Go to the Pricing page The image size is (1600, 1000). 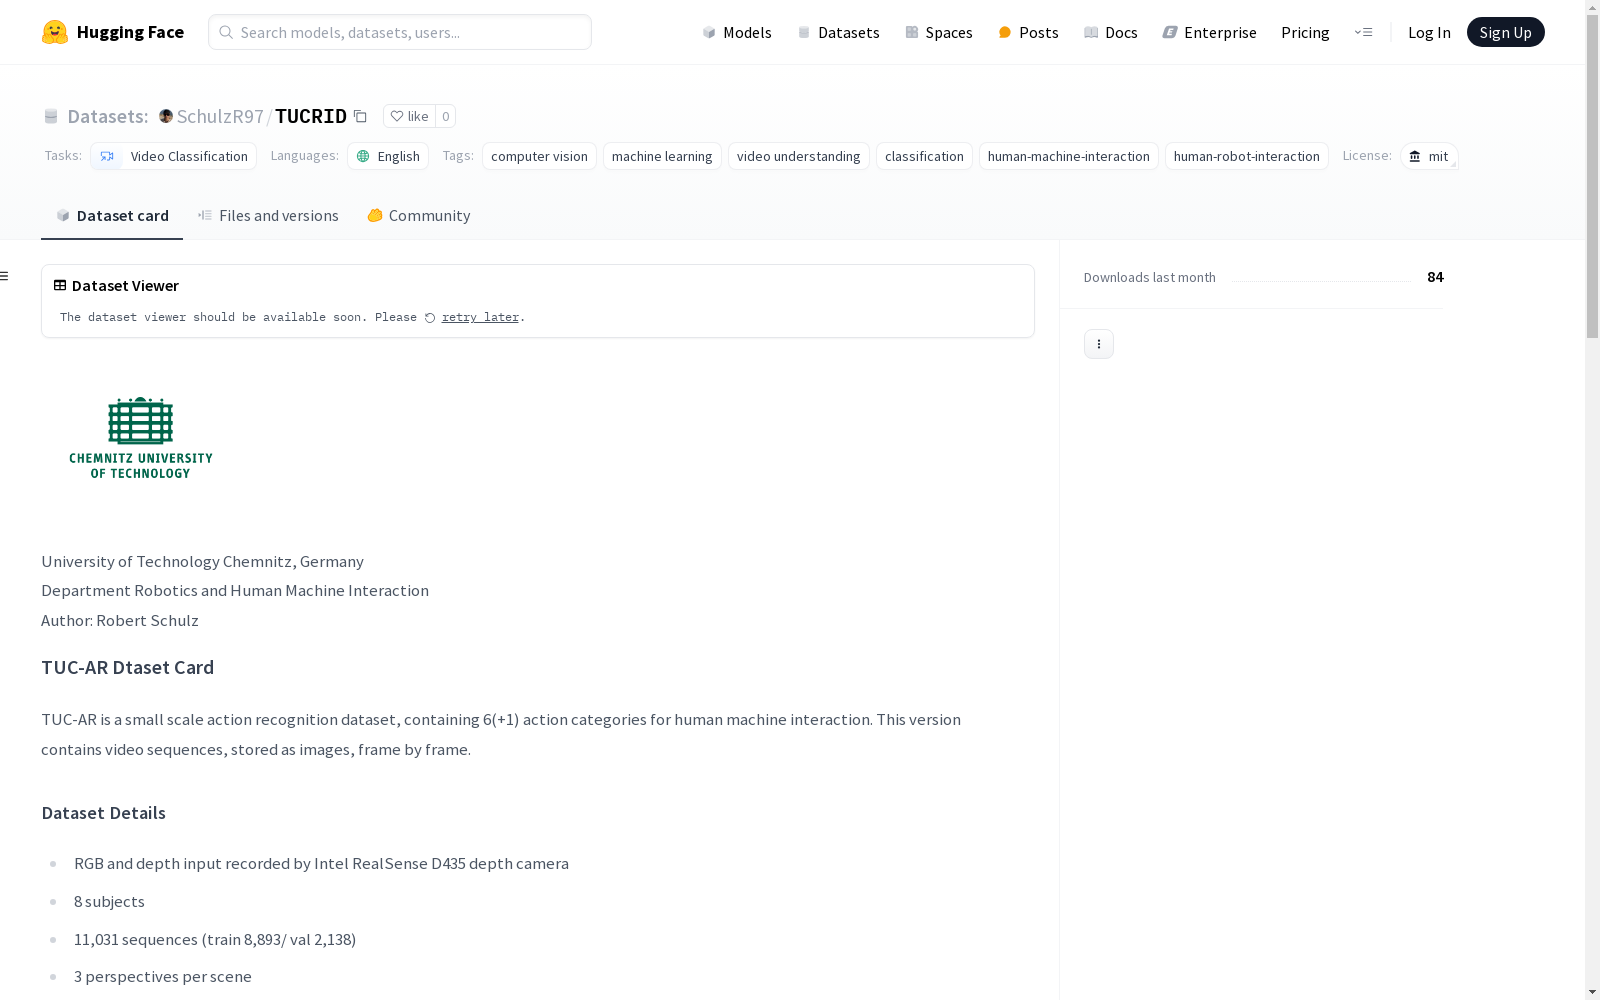1305,32
